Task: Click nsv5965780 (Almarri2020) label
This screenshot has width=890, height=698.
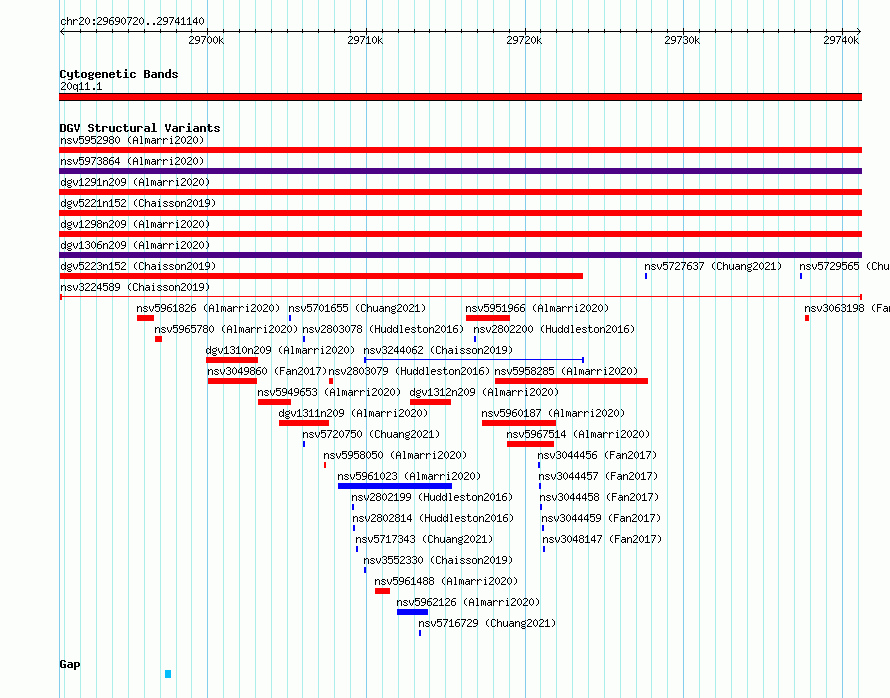Action: (x=226, y=329)
